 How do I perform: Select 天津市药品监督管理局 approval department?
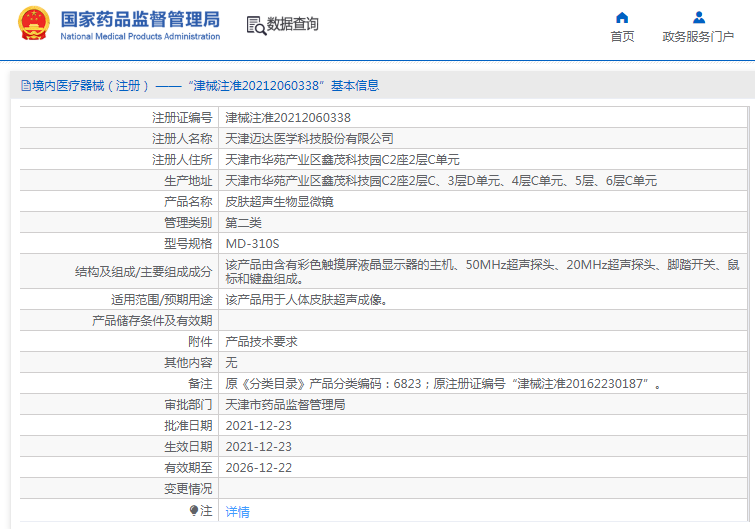click(285, 405)
